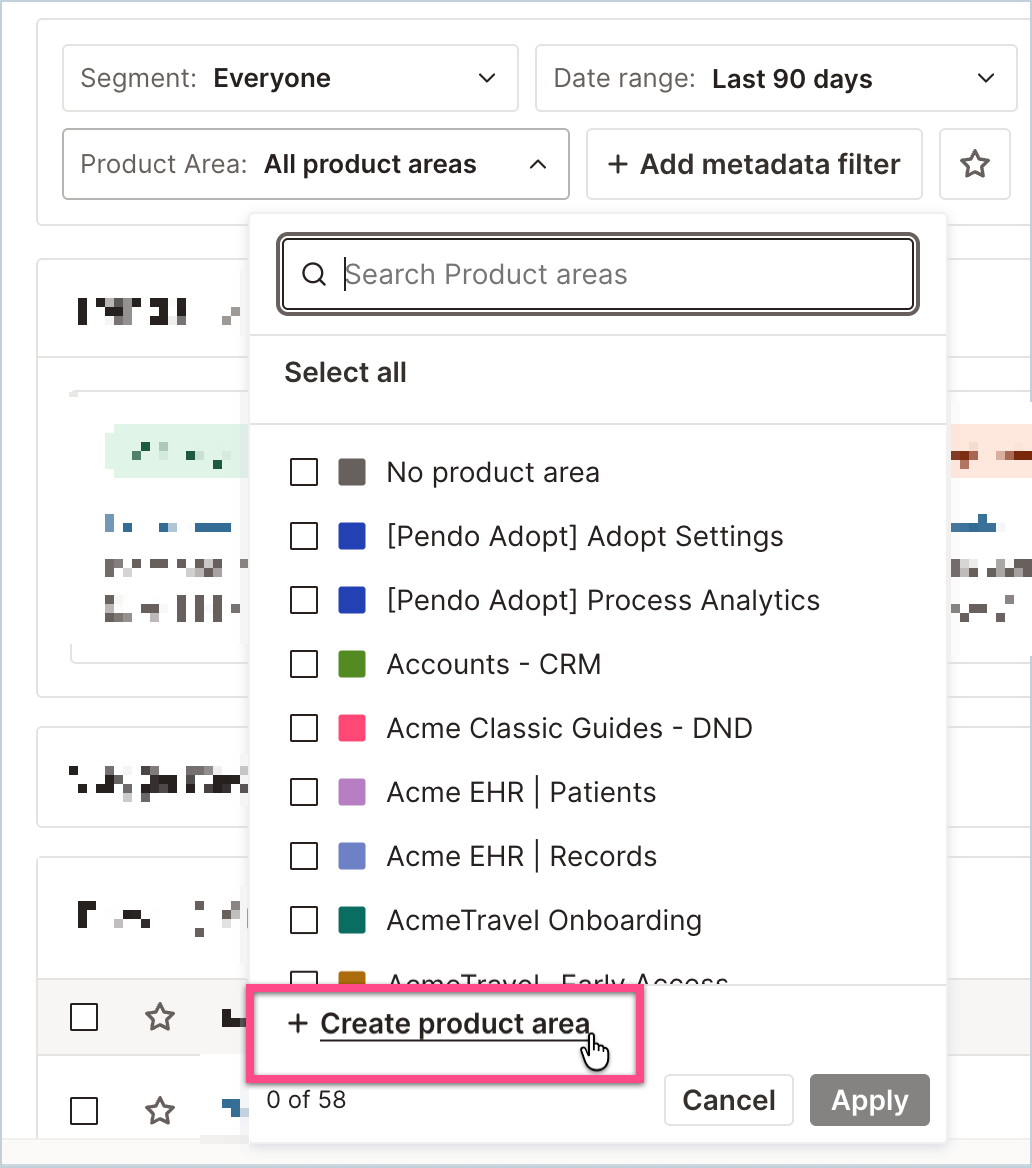The width and height of the screenshot is (1032, 1168).
Task: Click the purple Acme EHR | Patients swatch
Action: tap(352, 793)
